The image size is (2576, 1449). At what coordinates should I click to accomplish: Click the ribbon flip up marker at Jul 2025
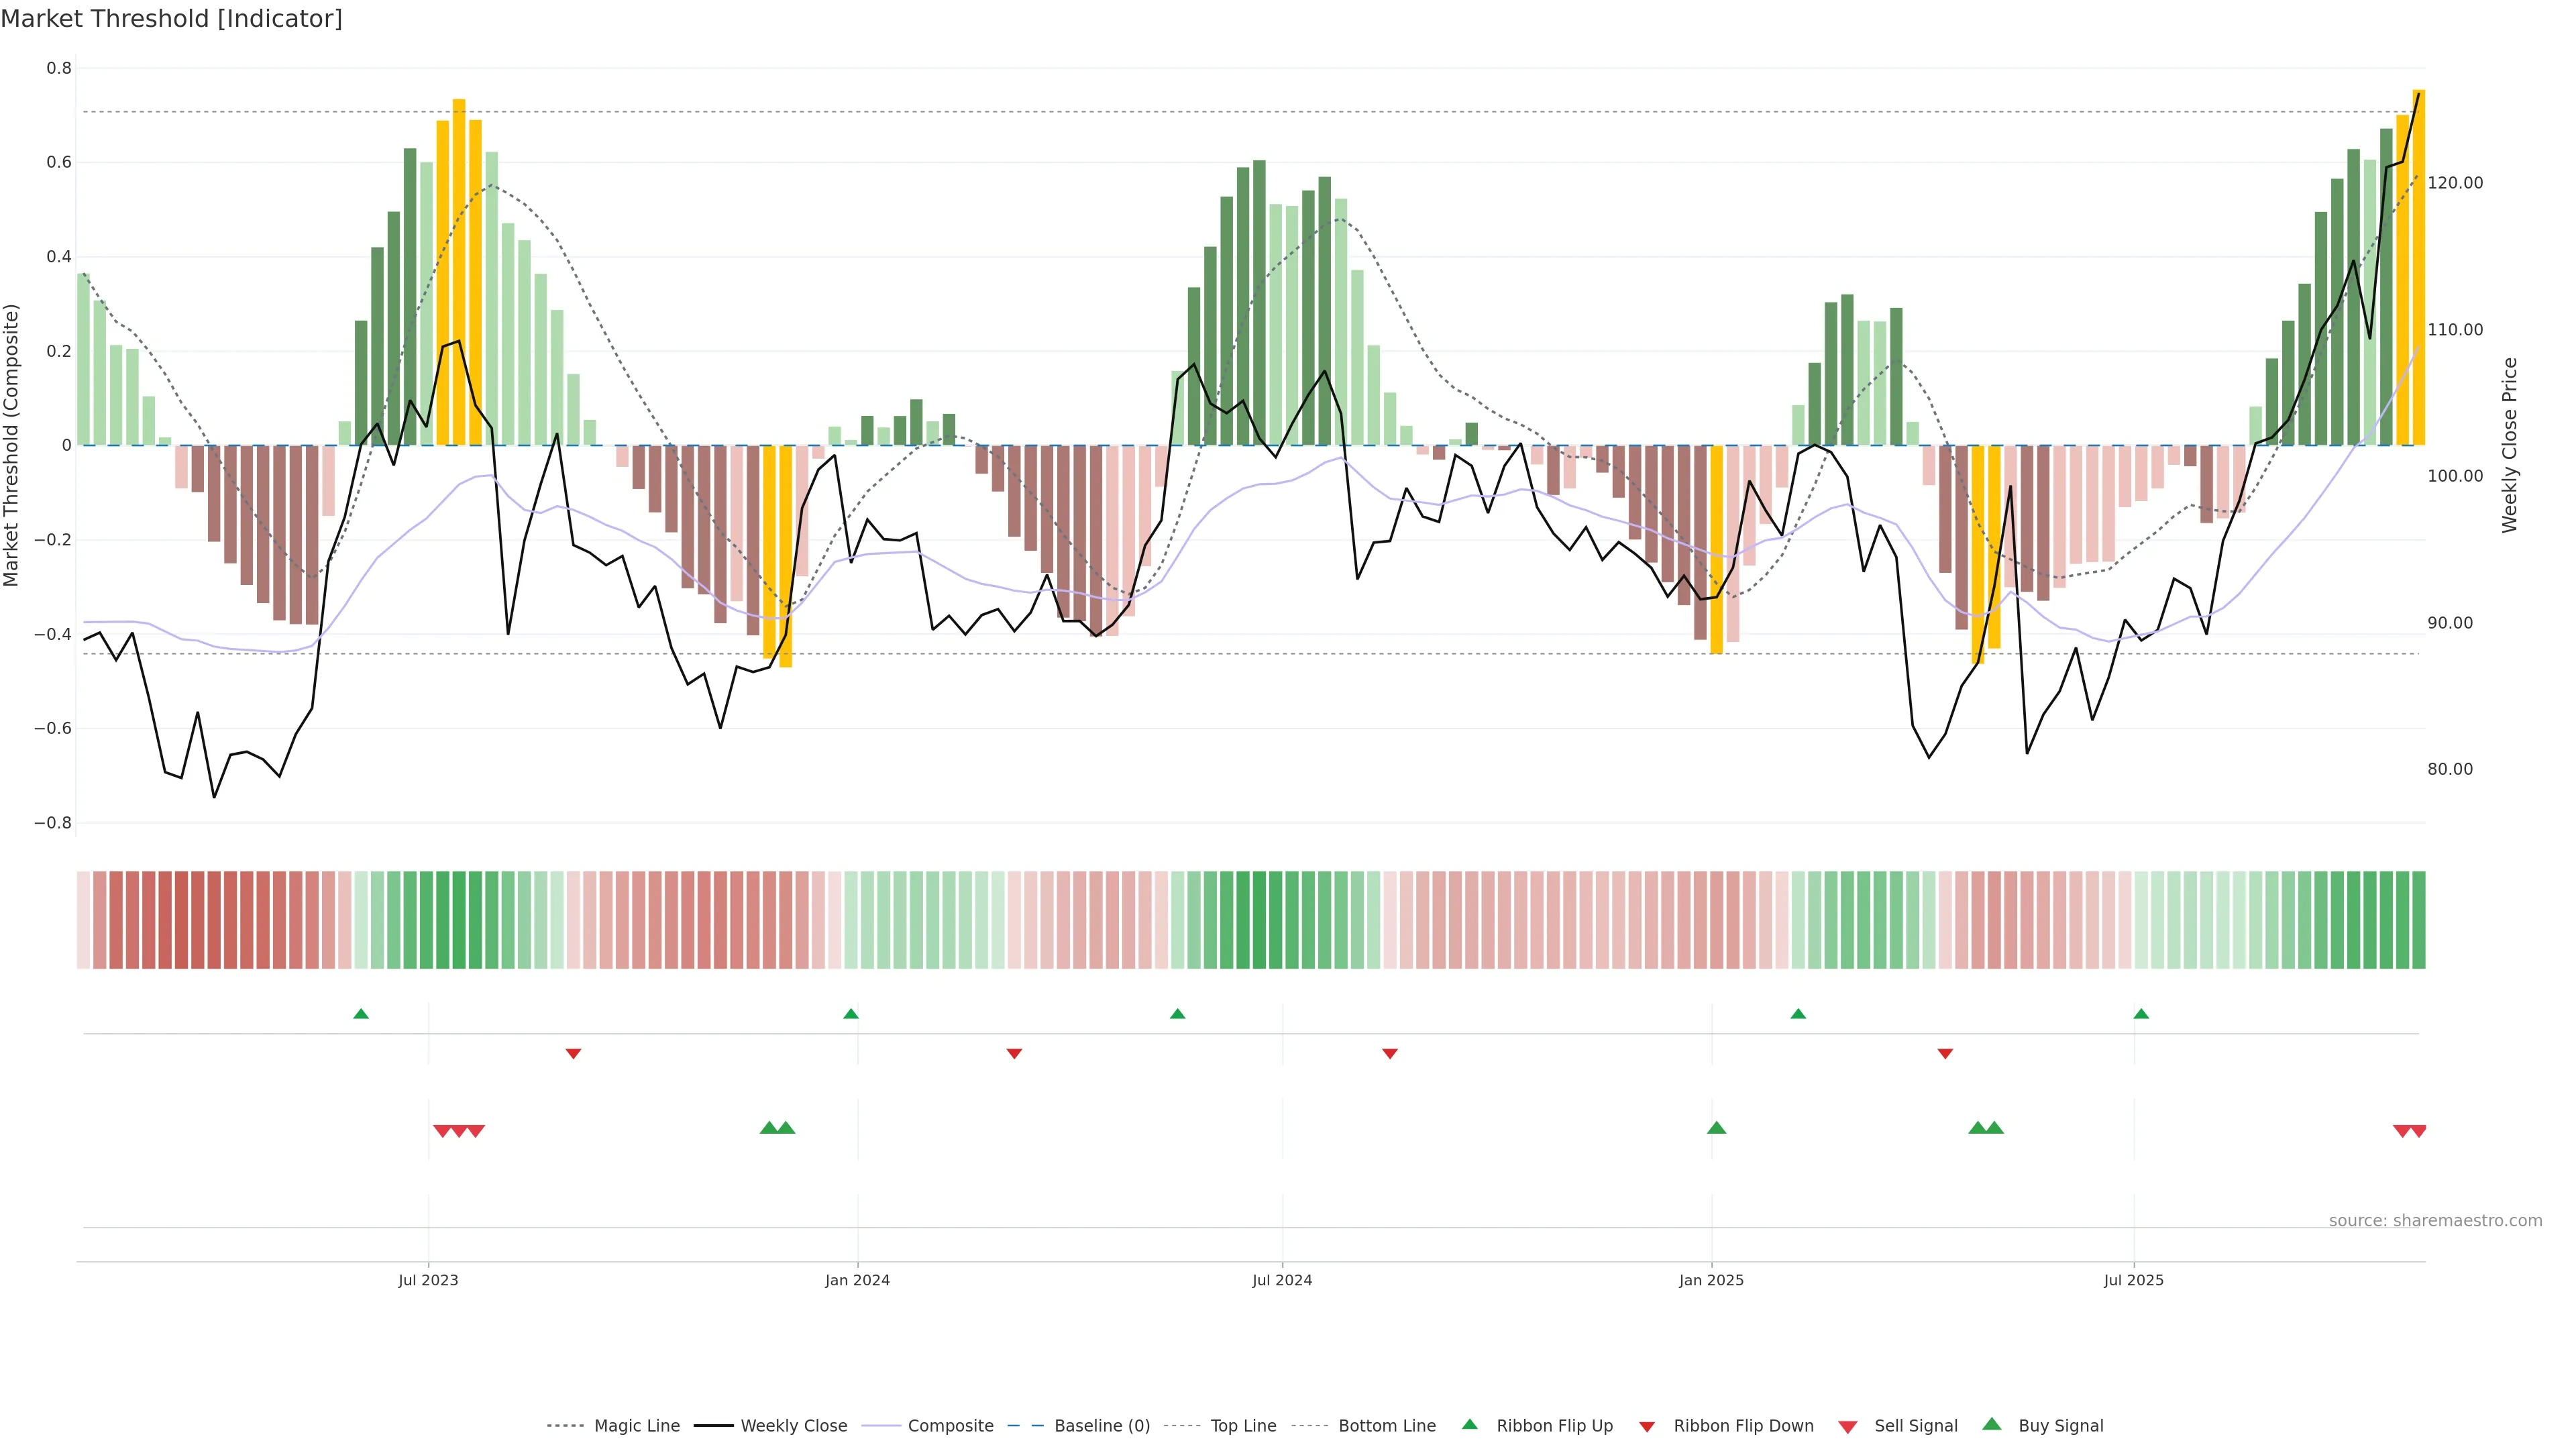(x=2141, y=1014)
